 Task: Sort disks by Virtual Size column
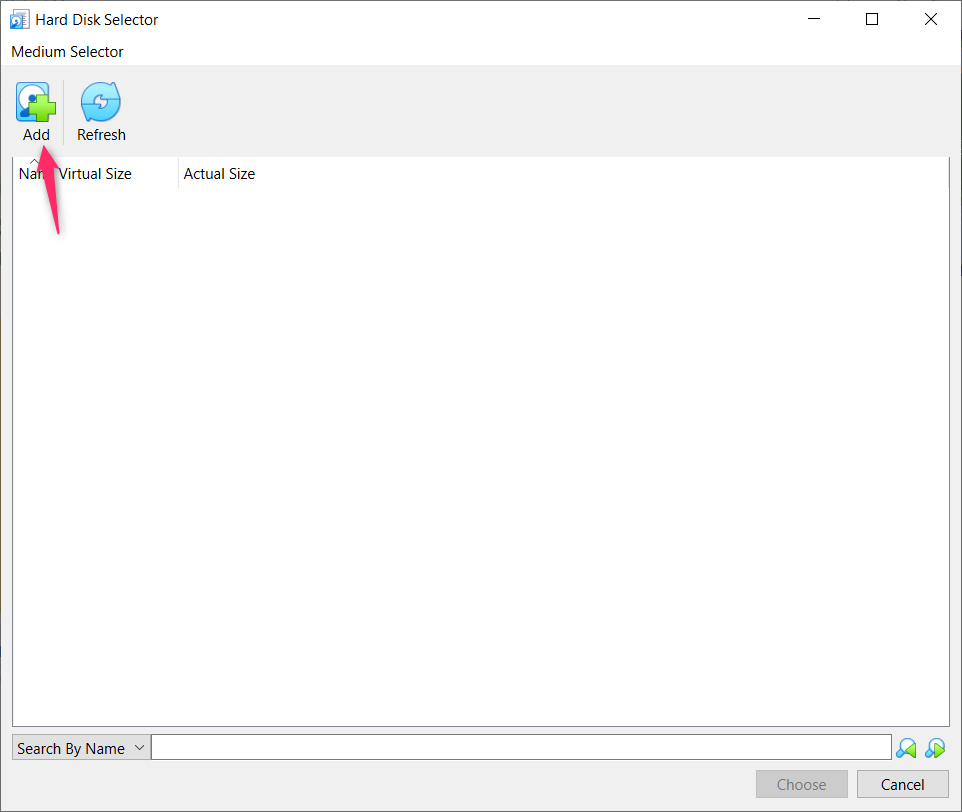point(96,173)
